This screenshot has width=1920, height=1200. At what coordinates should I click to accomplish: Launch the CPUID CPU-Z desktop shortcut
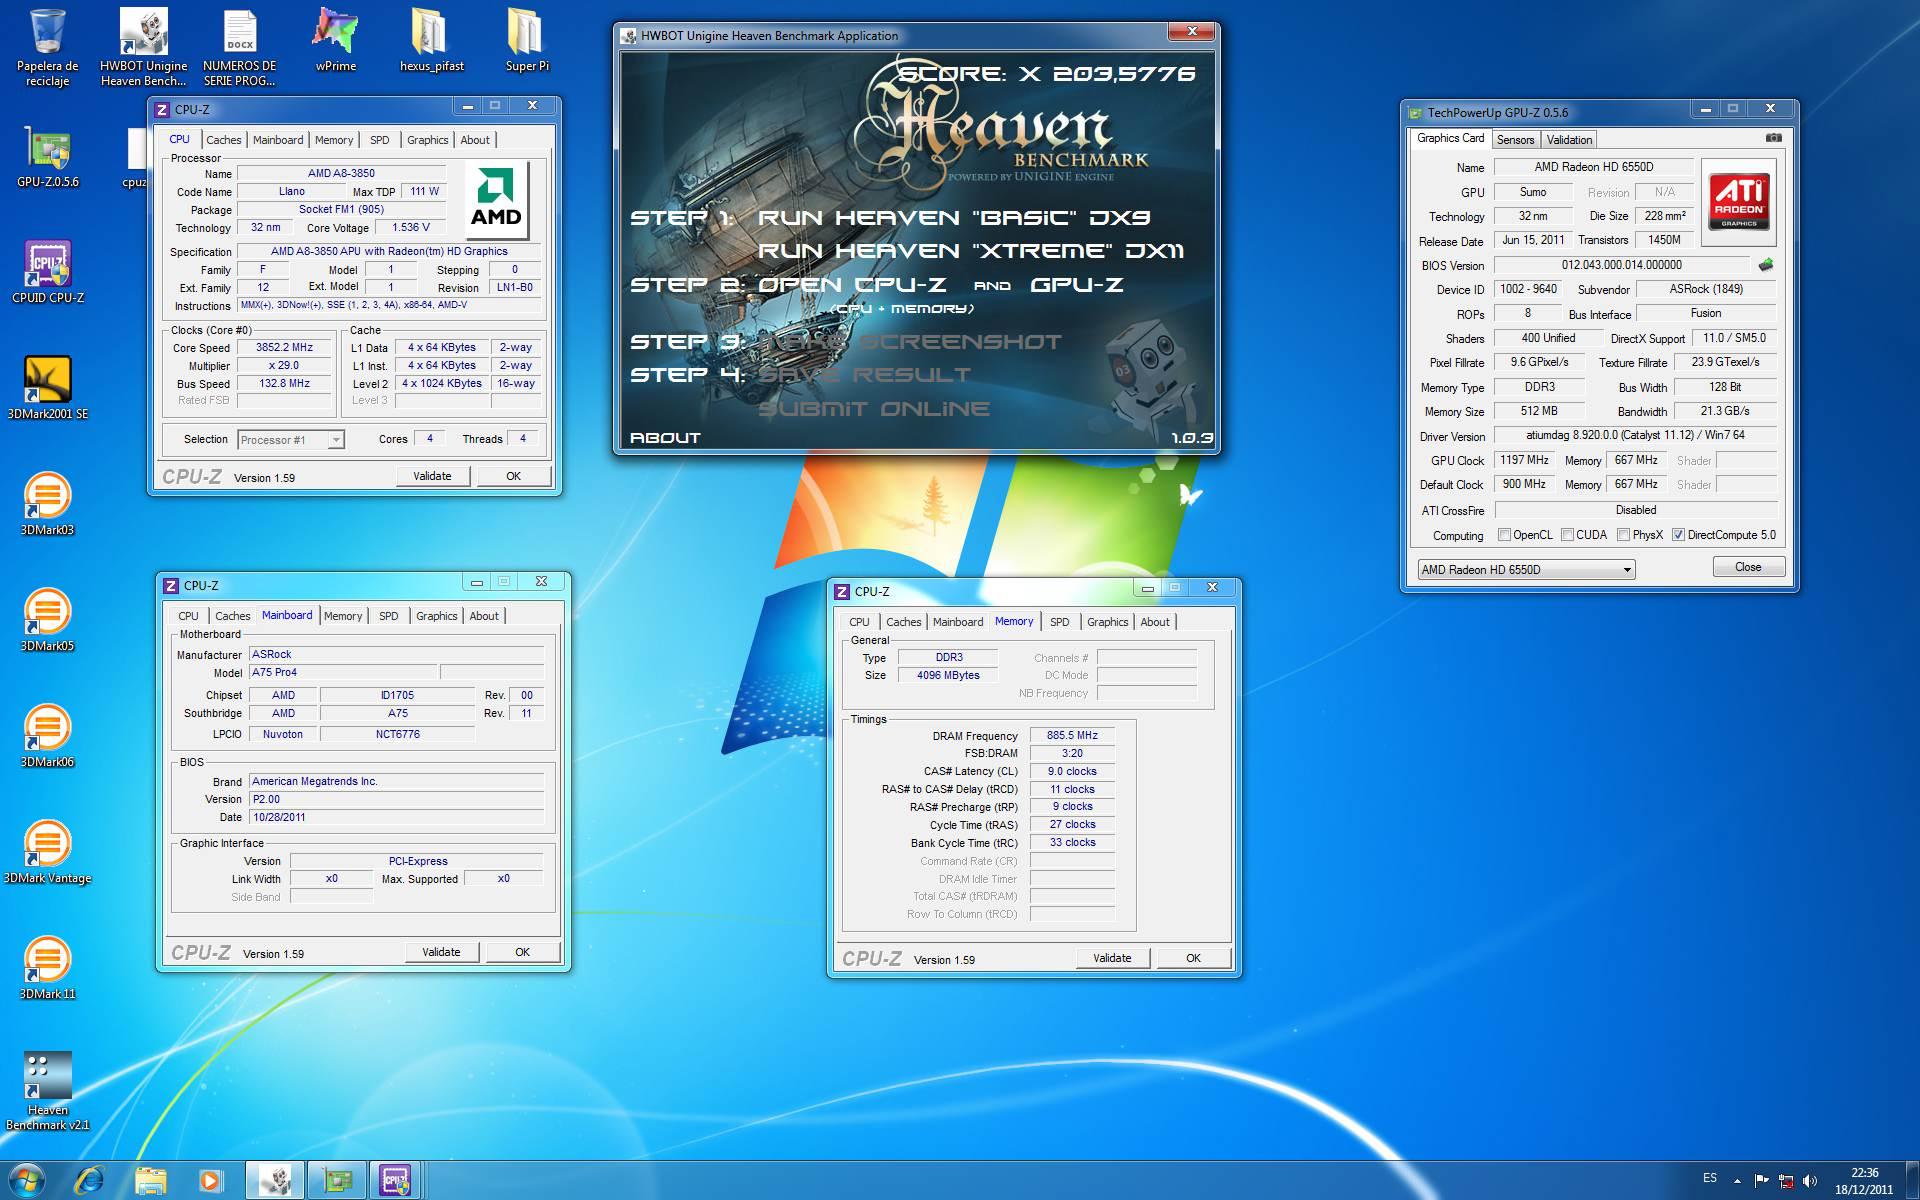pyautogui.click(x=47, y=272)
